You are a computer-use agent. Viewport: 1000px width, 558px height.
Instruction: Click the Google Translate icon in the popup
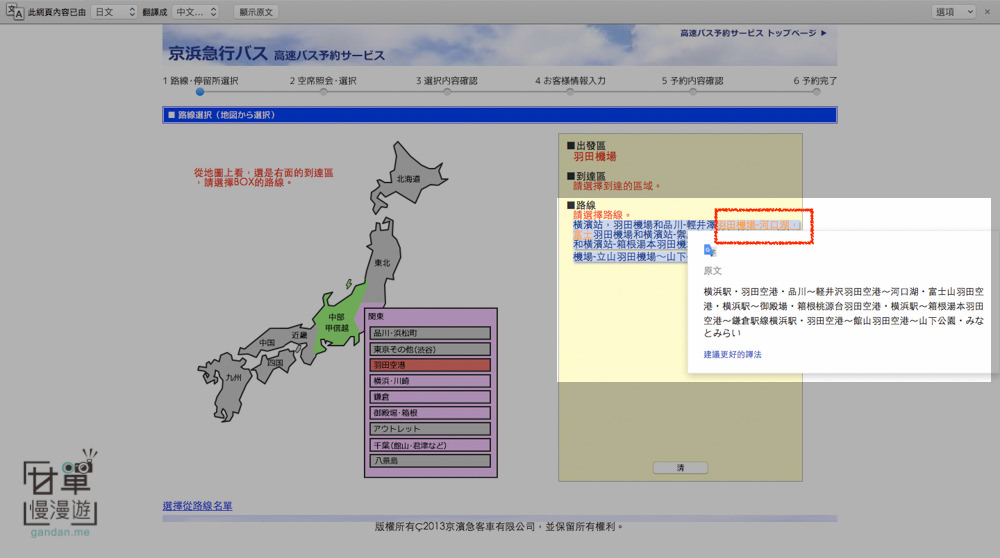point(710,251)
